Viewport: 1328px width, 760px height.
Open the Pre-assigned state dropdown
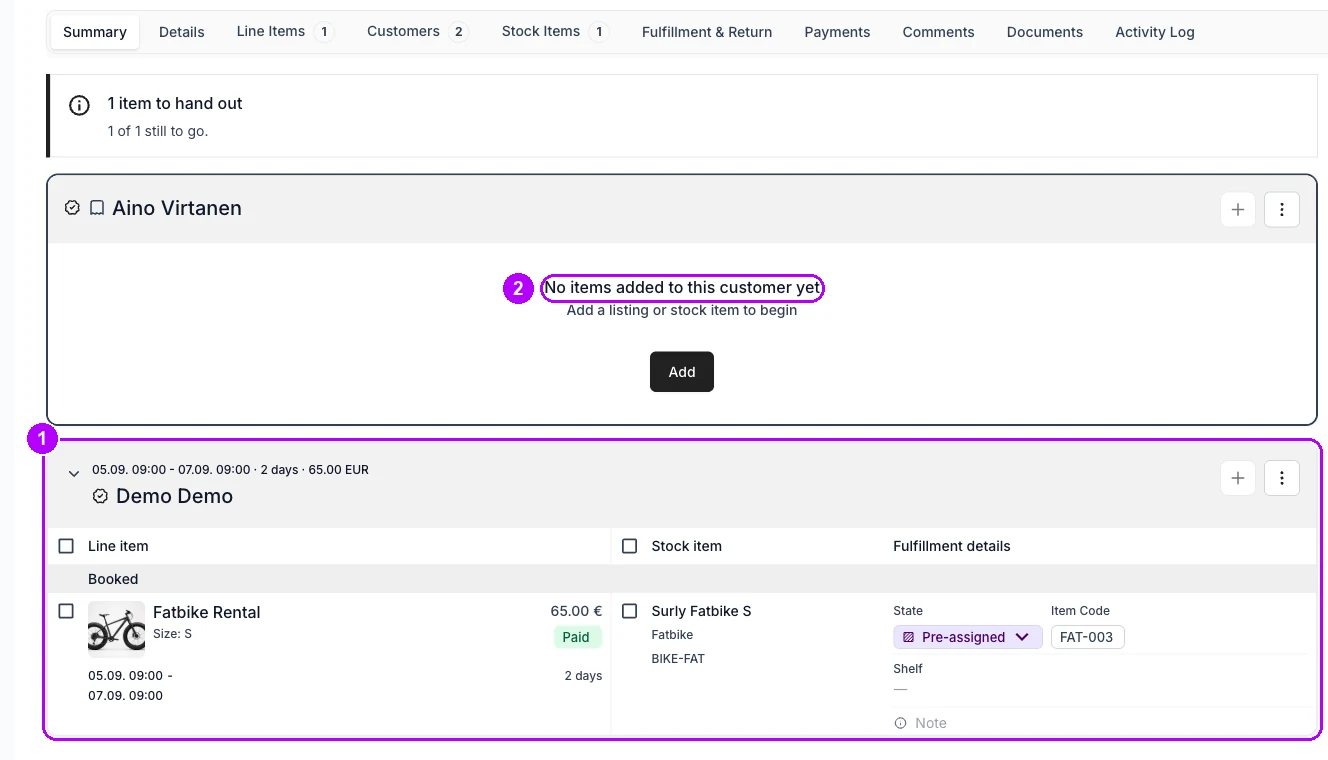point(968,637)
